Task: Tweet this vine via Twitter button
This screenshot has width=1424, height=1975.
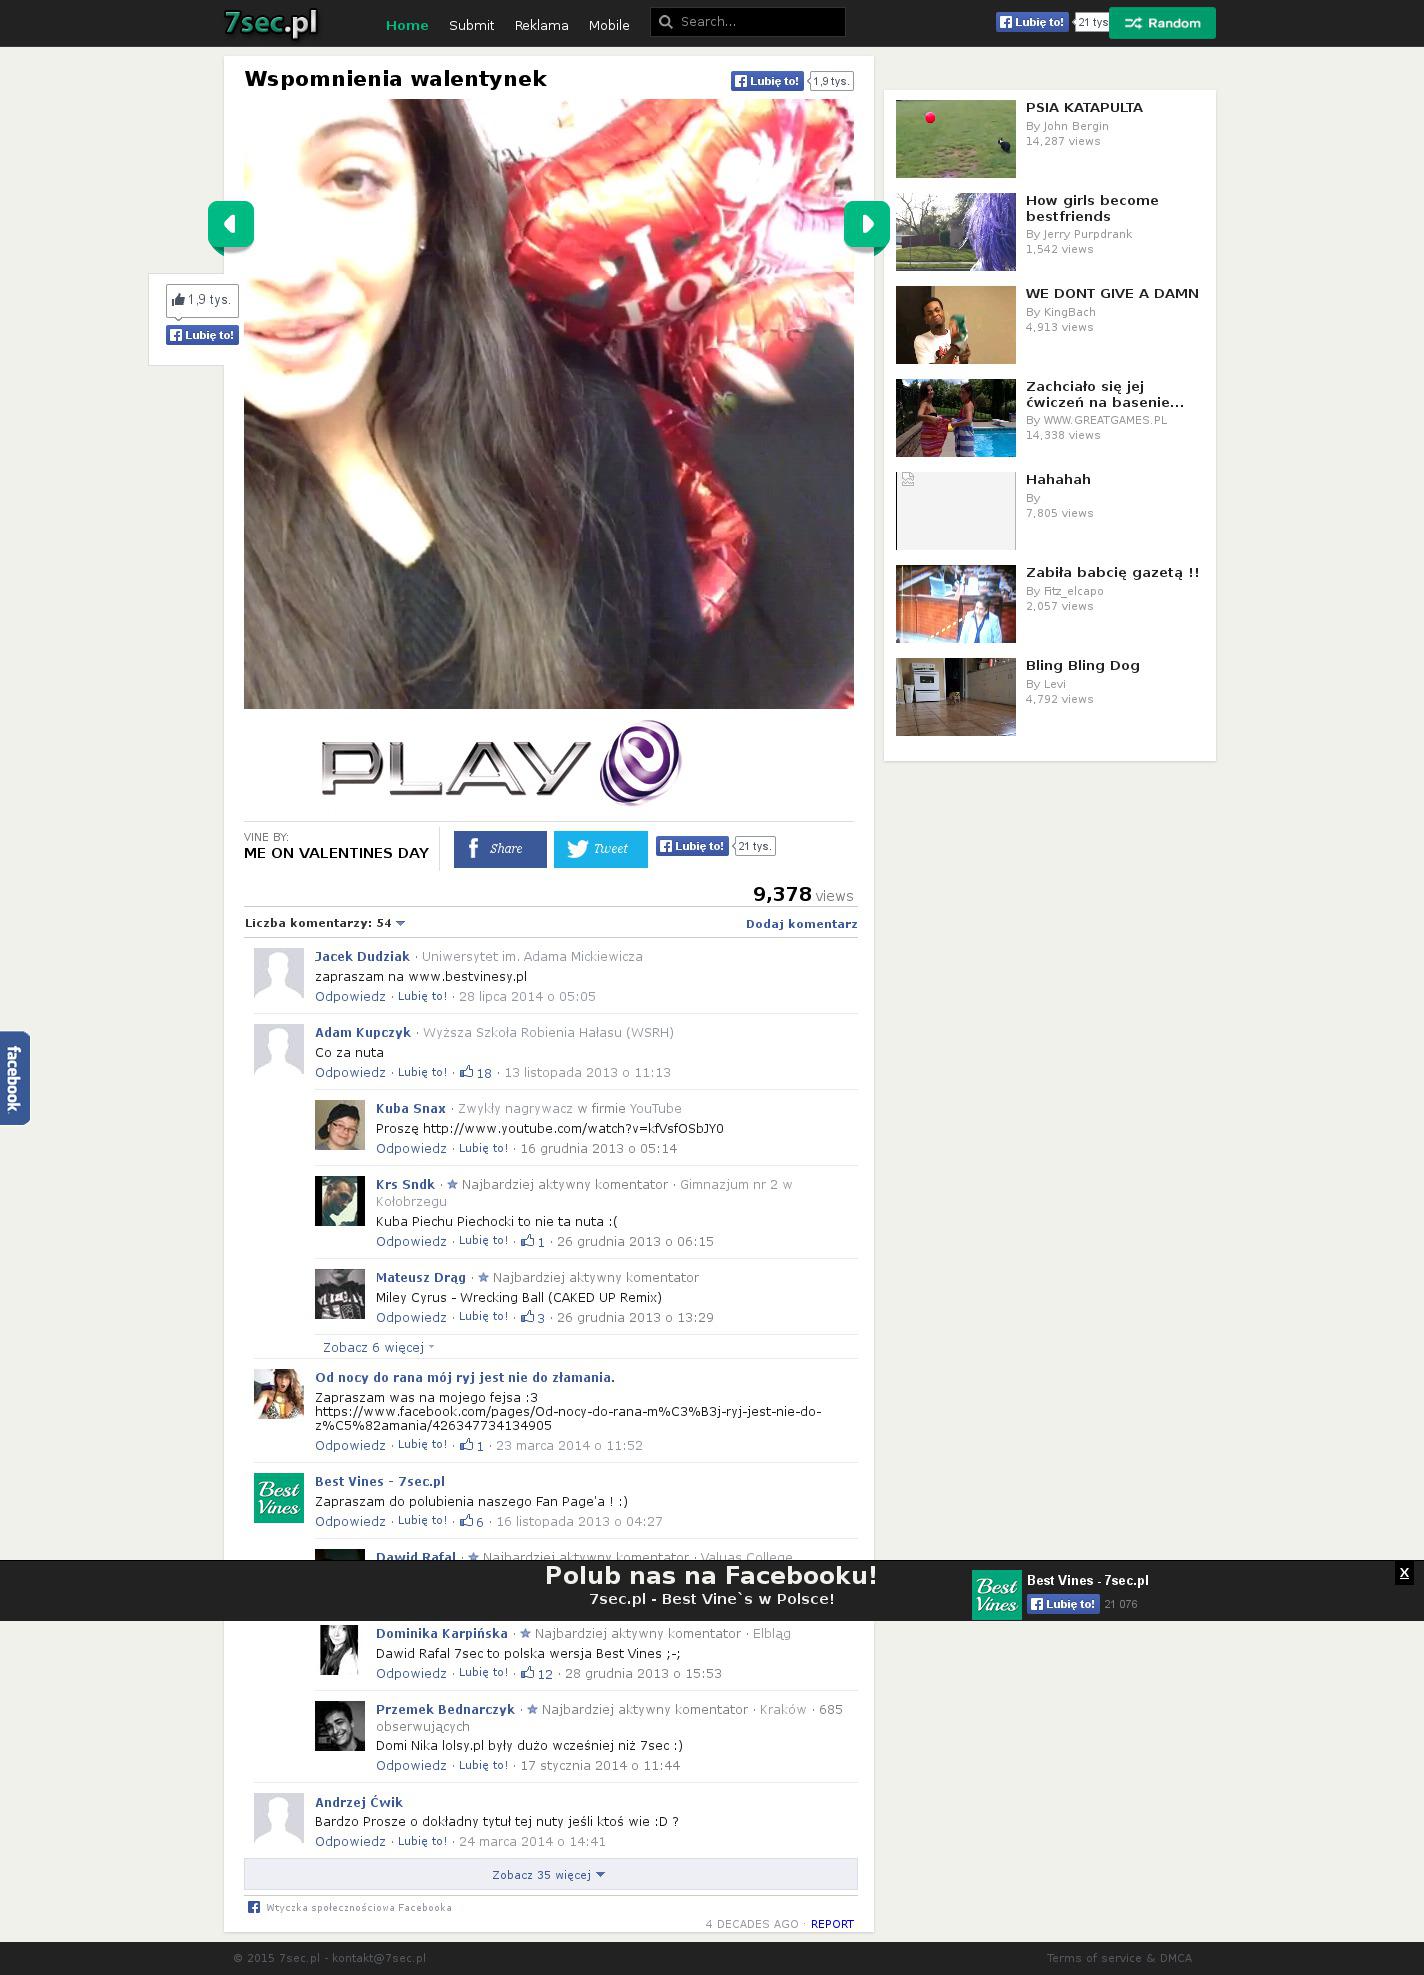Action: click(600, 849)
